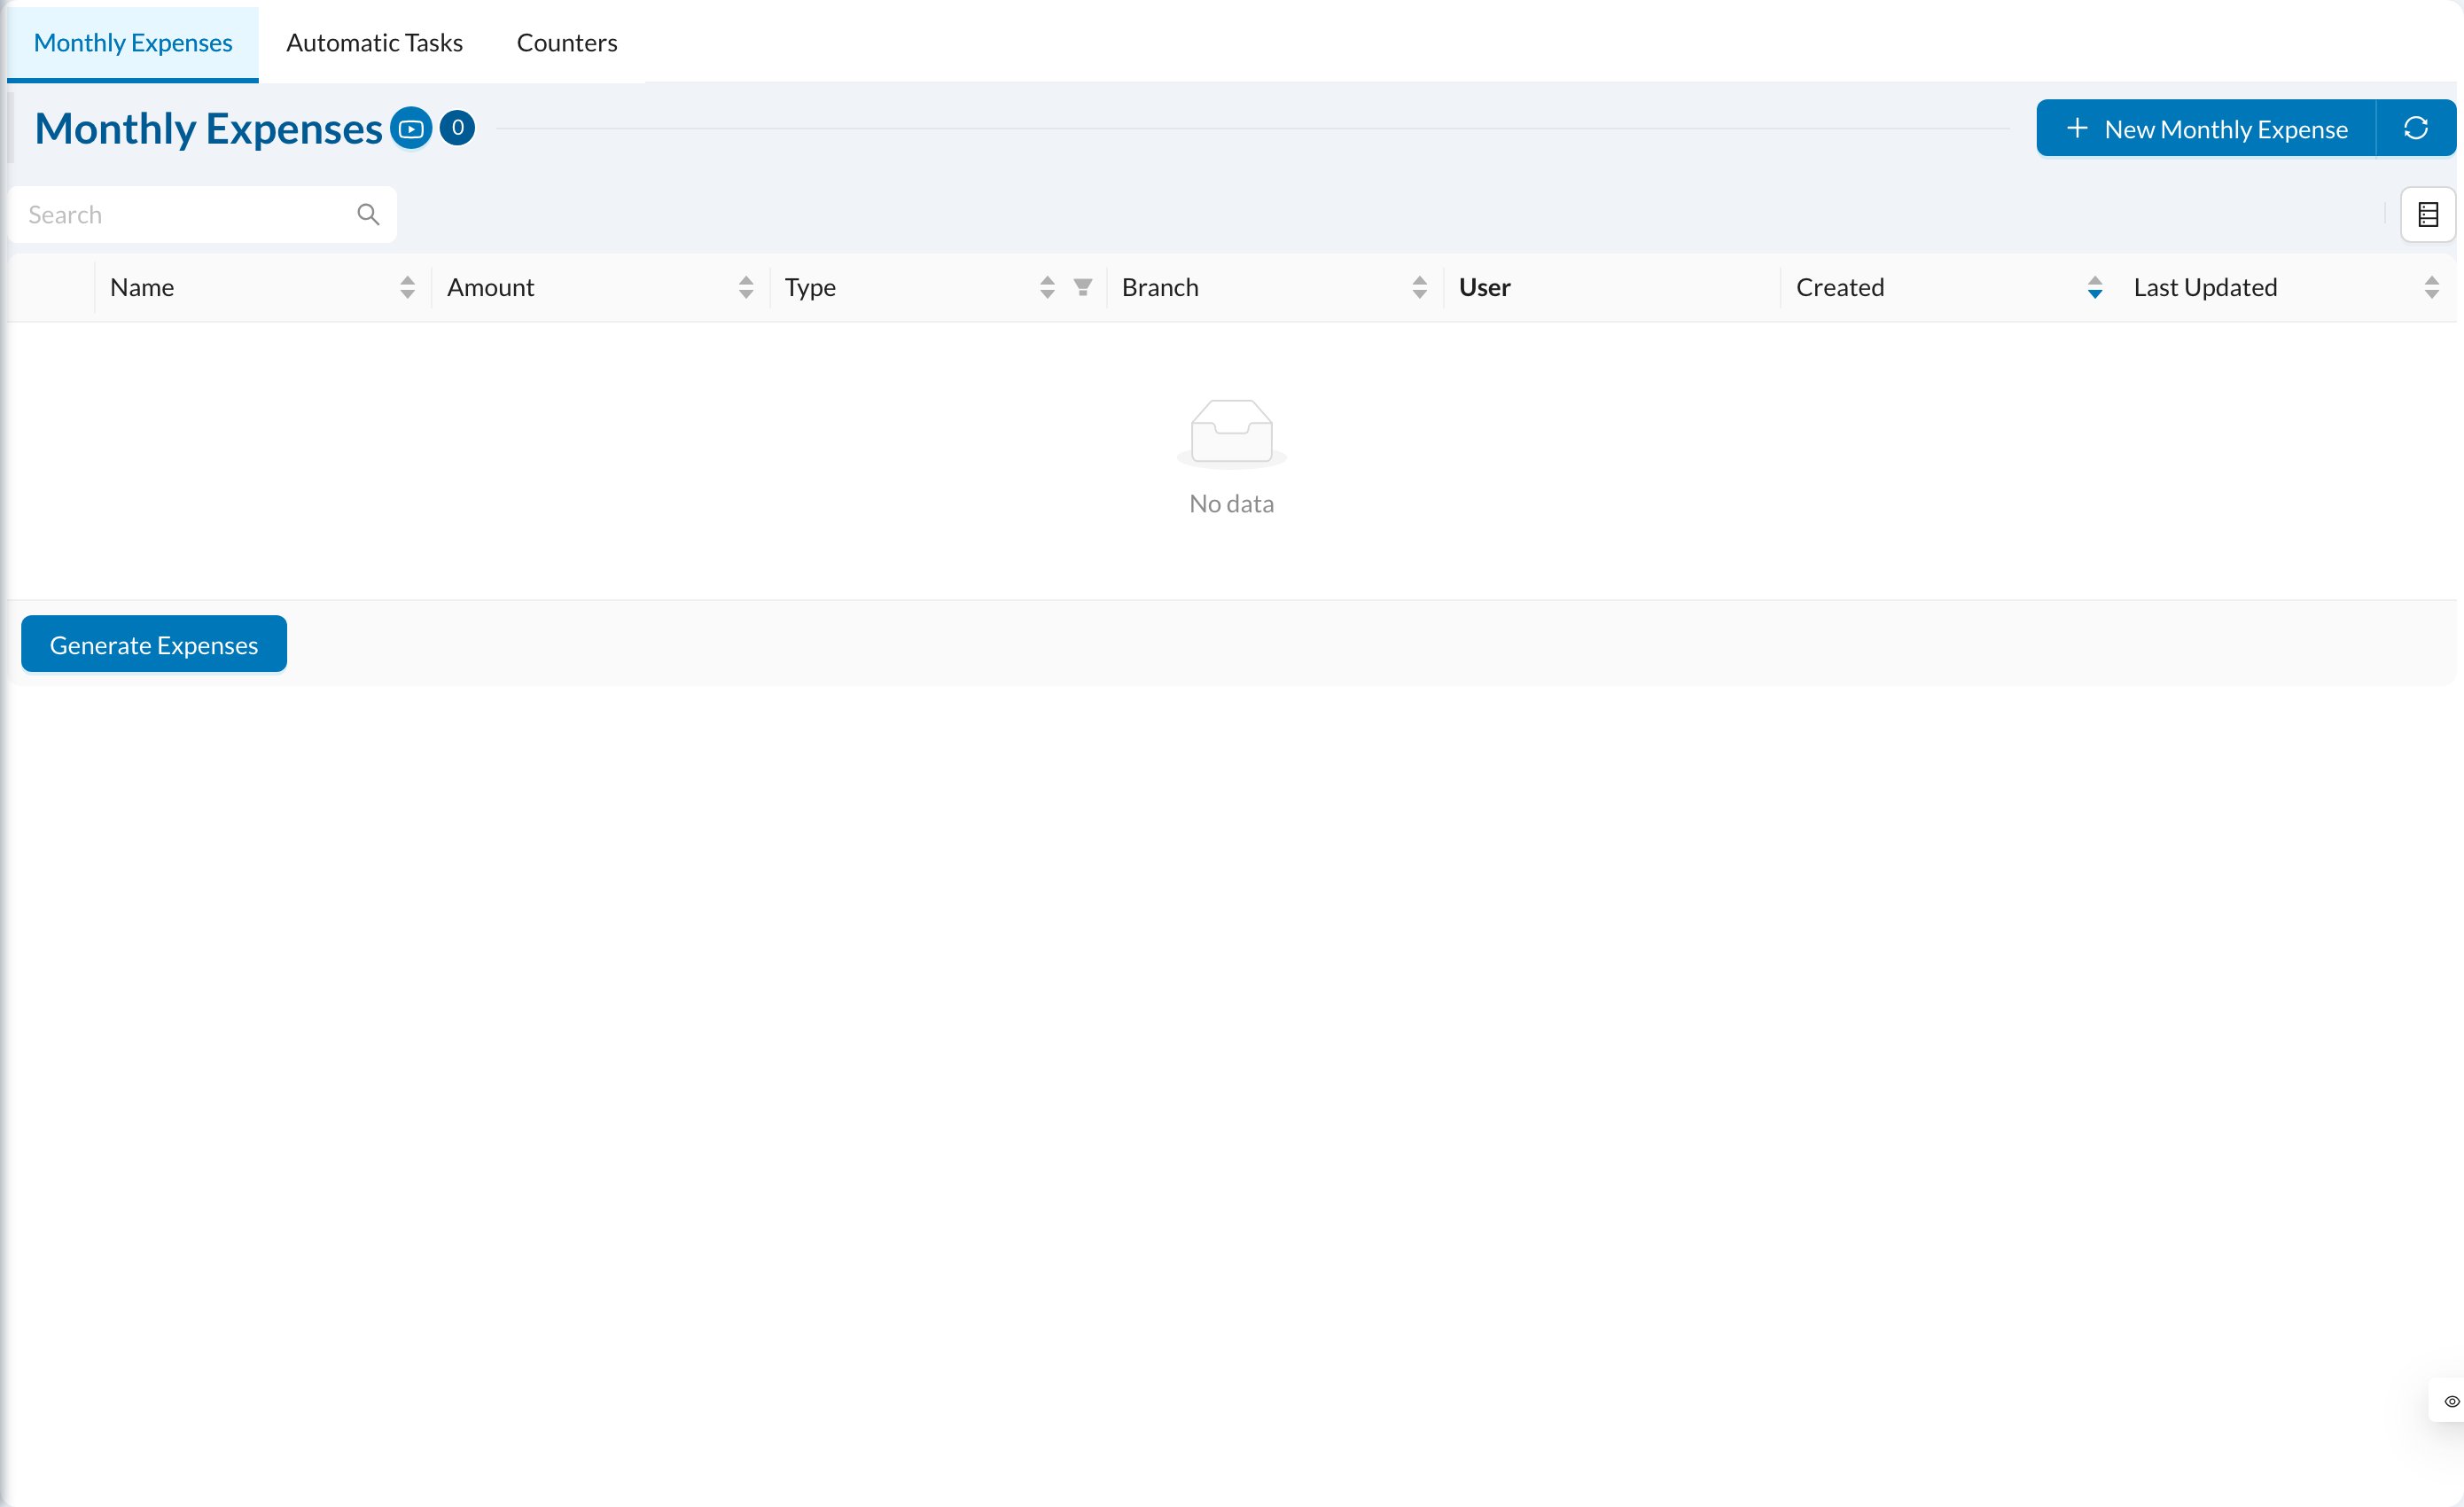Click the No data placeholder text
The width and height of the screenshot is (2464, 1507).
1231,504
